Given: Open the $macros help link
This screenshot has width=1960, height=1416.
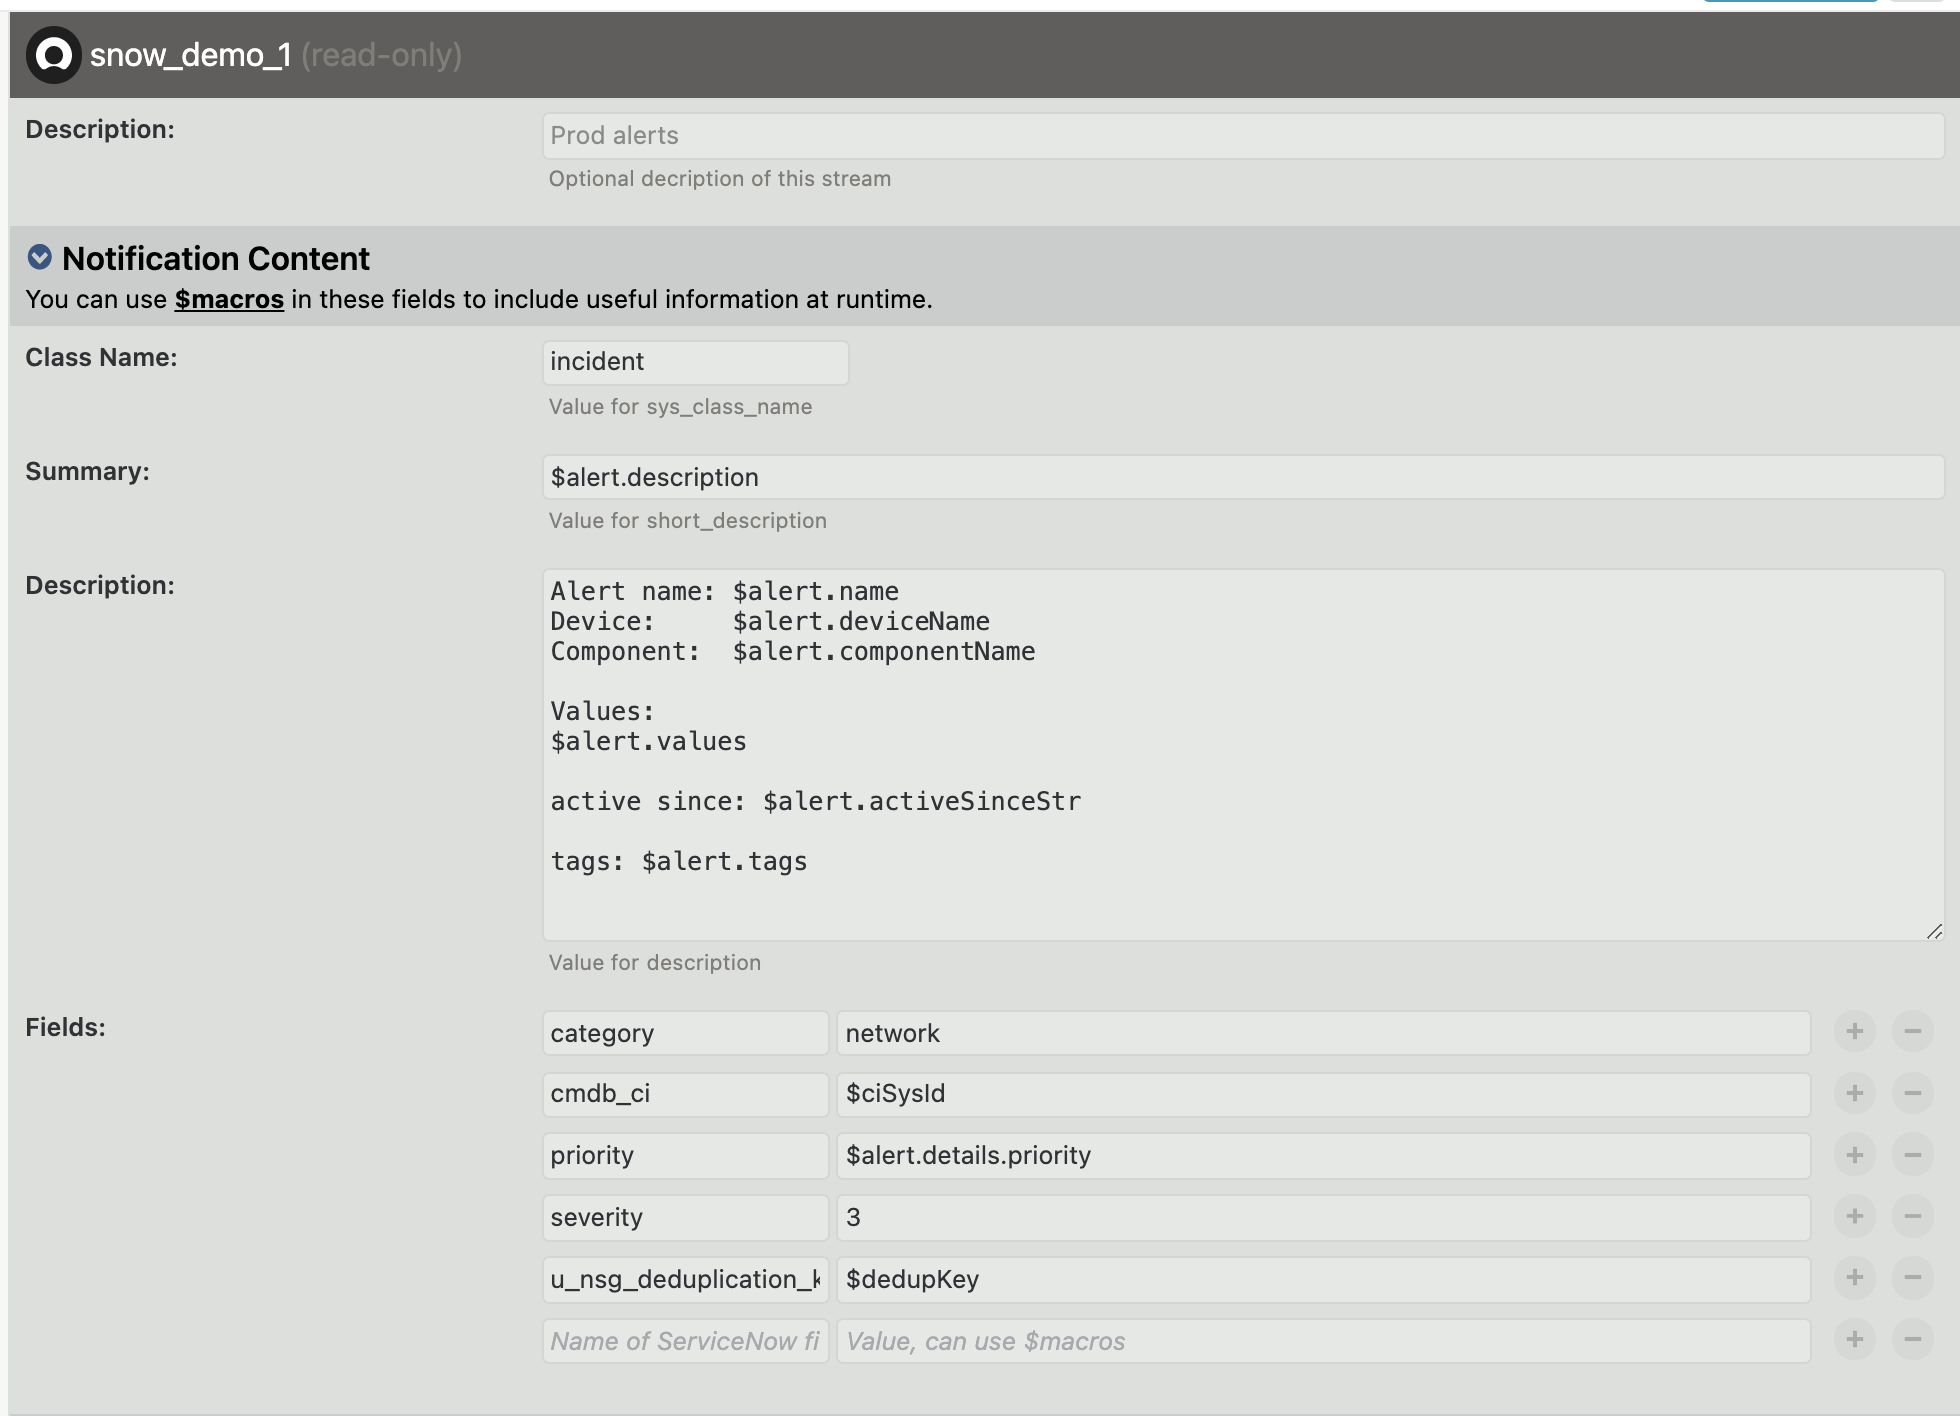Looking at the screenshot, I should (x=229, y=299).
